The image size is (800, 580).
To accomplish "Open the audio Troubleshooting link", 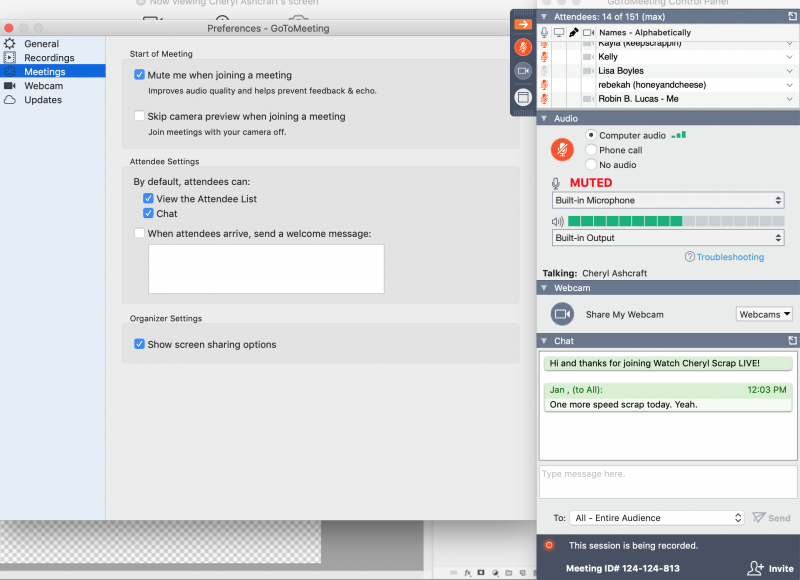I will tap(730, 257).
